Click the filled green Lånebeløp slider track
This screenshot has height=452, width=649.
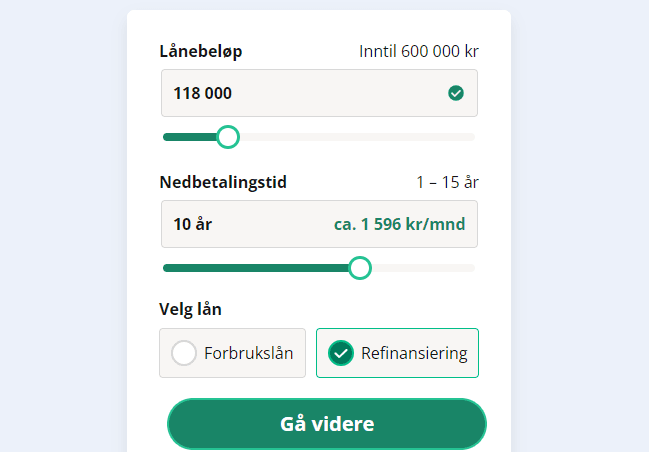coord(190,137)
